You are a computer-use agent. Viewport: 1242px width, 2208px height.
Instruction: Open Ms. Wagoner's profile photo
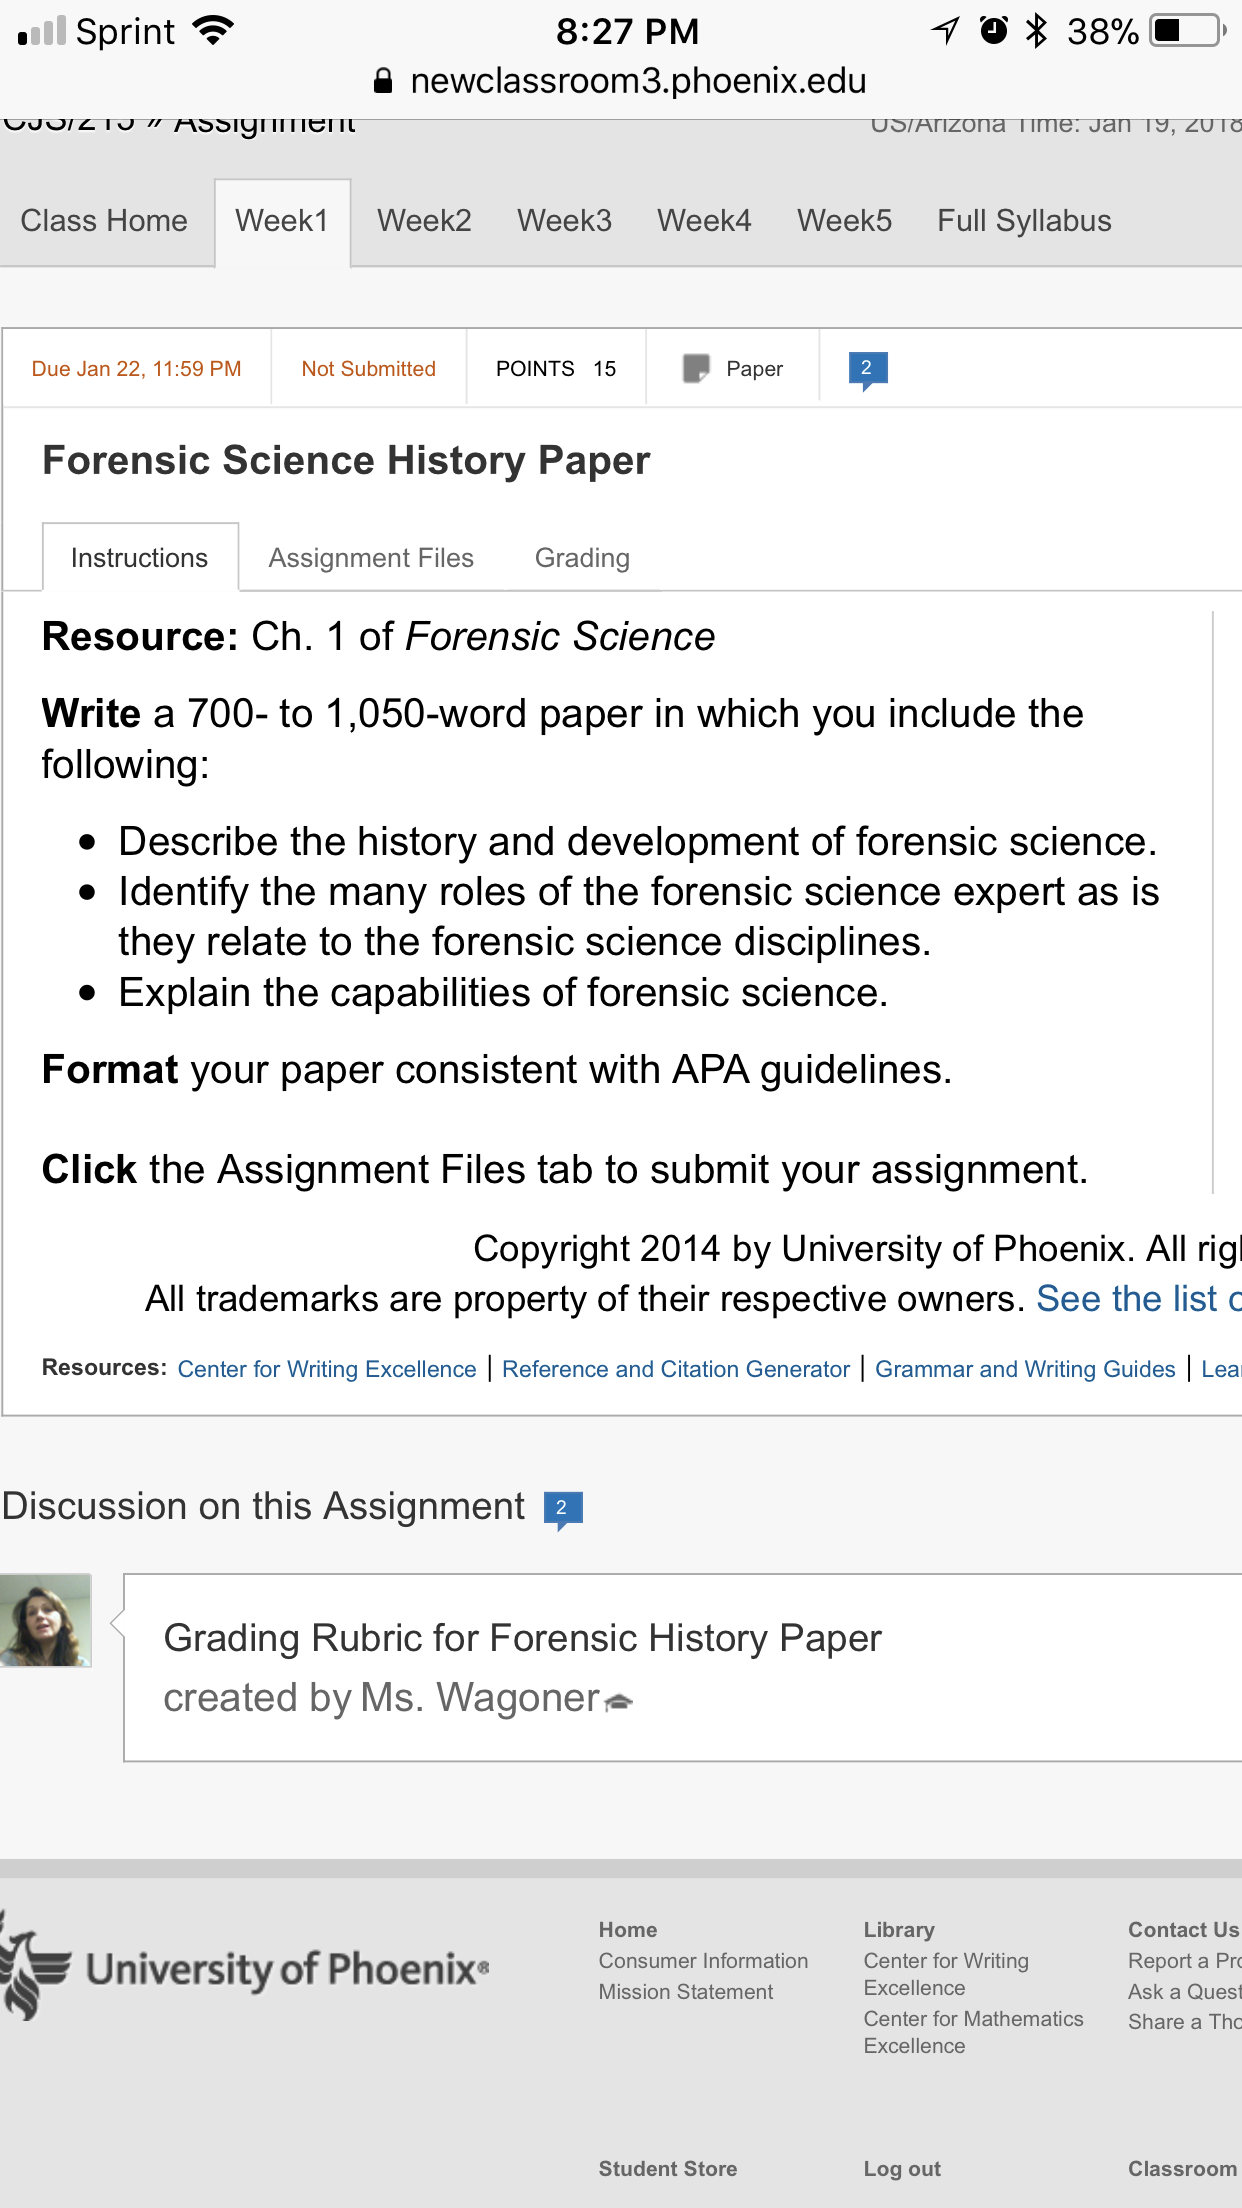46,1620
